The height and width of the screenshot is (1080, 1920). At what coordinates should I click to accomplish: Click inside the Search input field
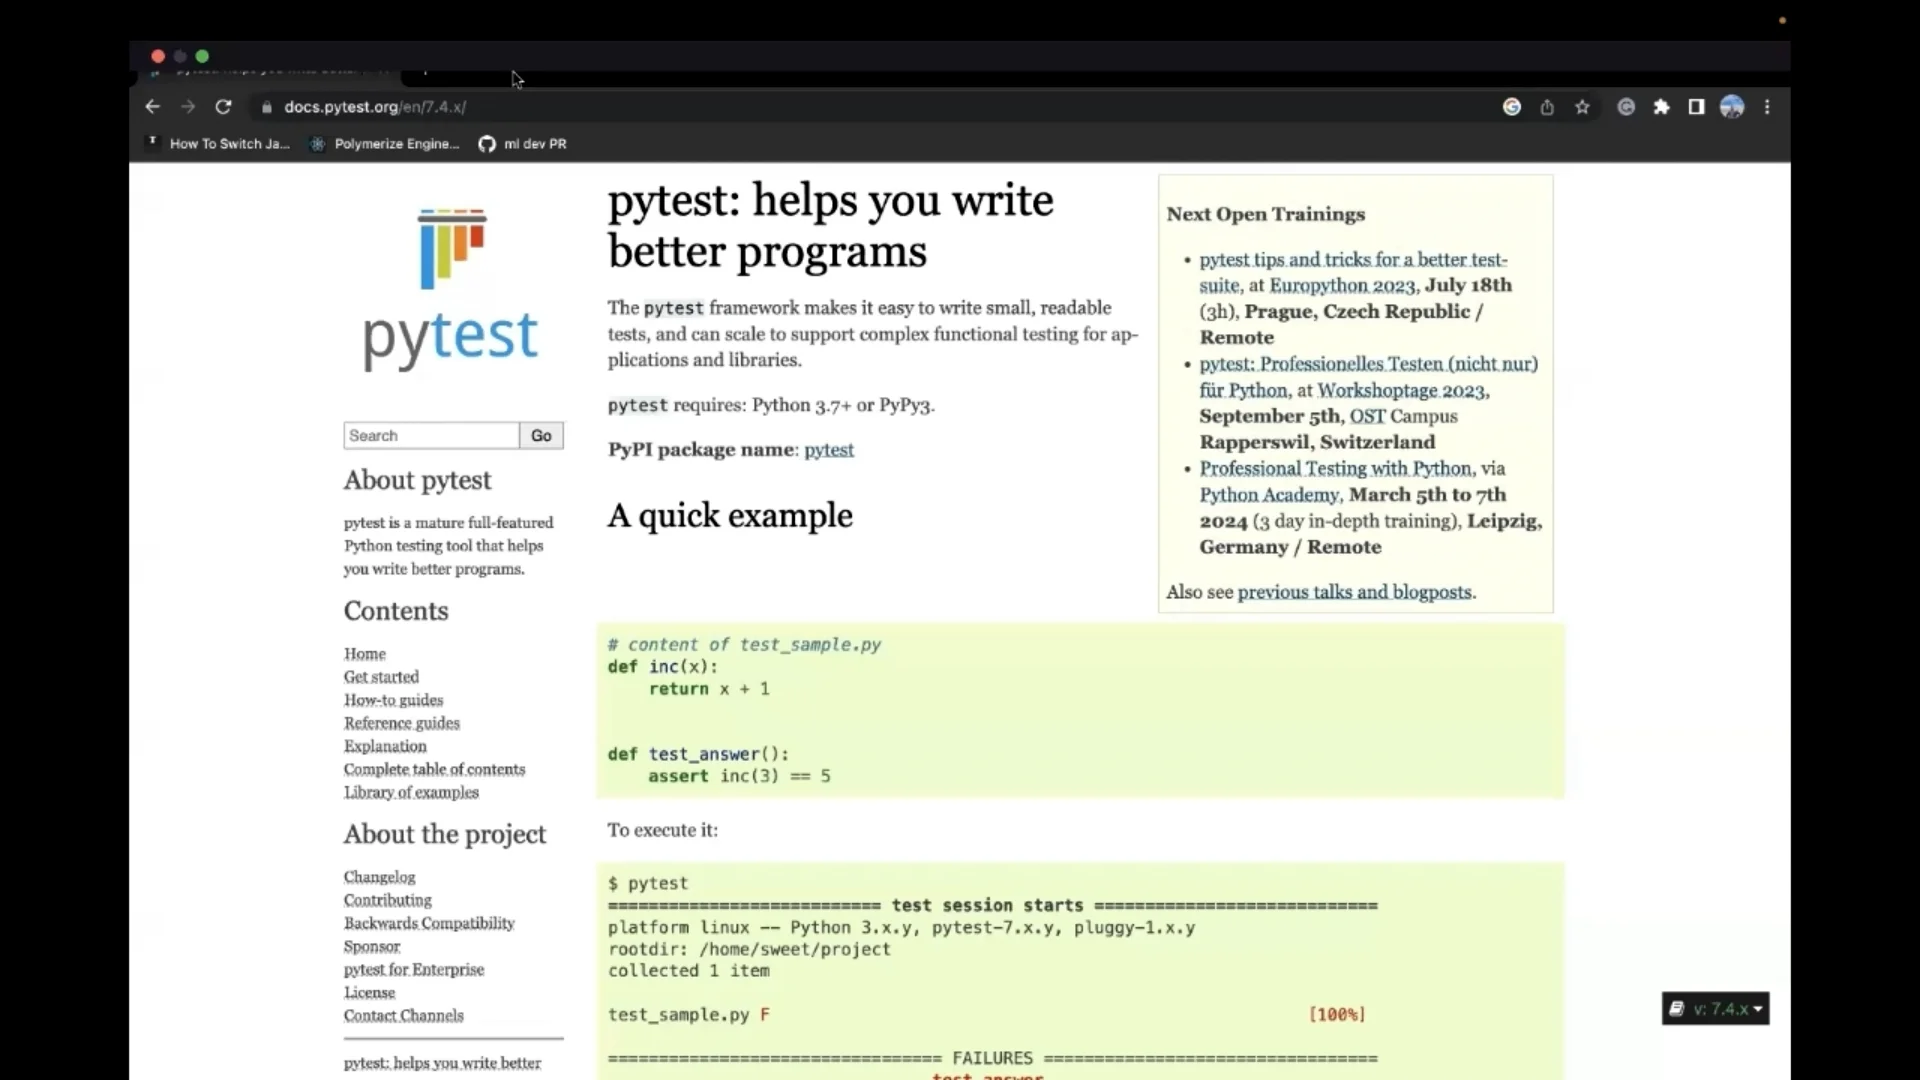(431, 435)
